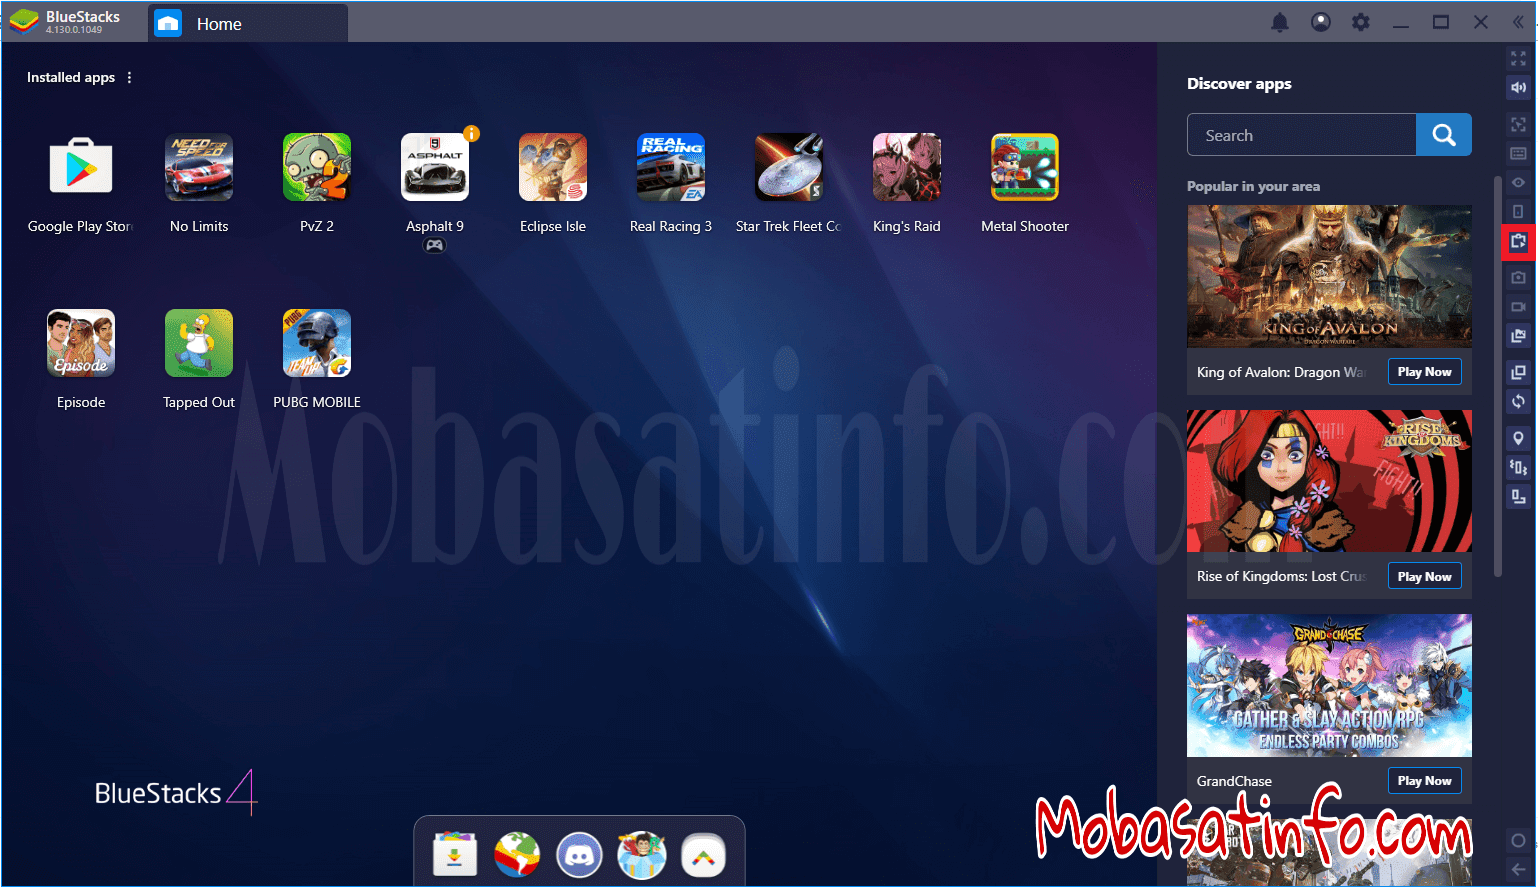
Task: Toggle eye overlay visibility icon
Action: click(1518, 183)
